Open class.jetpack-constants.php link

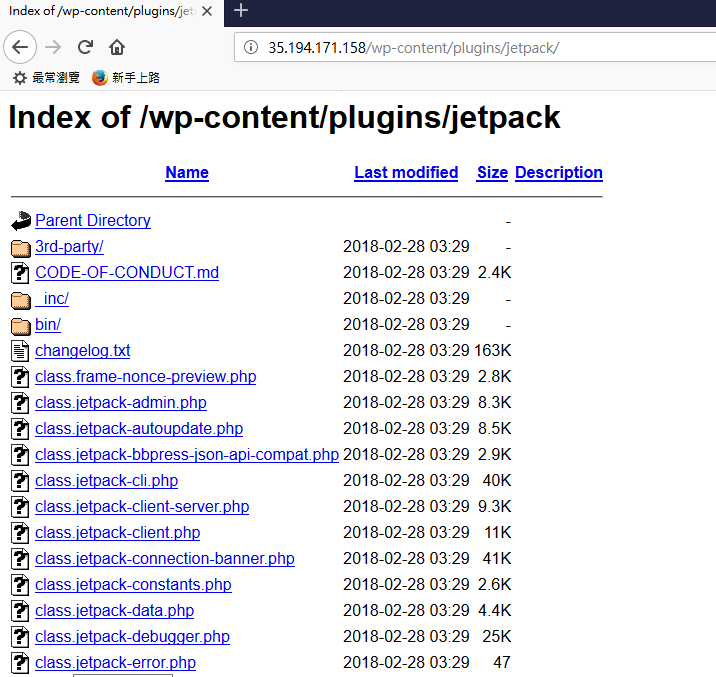(x=133, y=585)
